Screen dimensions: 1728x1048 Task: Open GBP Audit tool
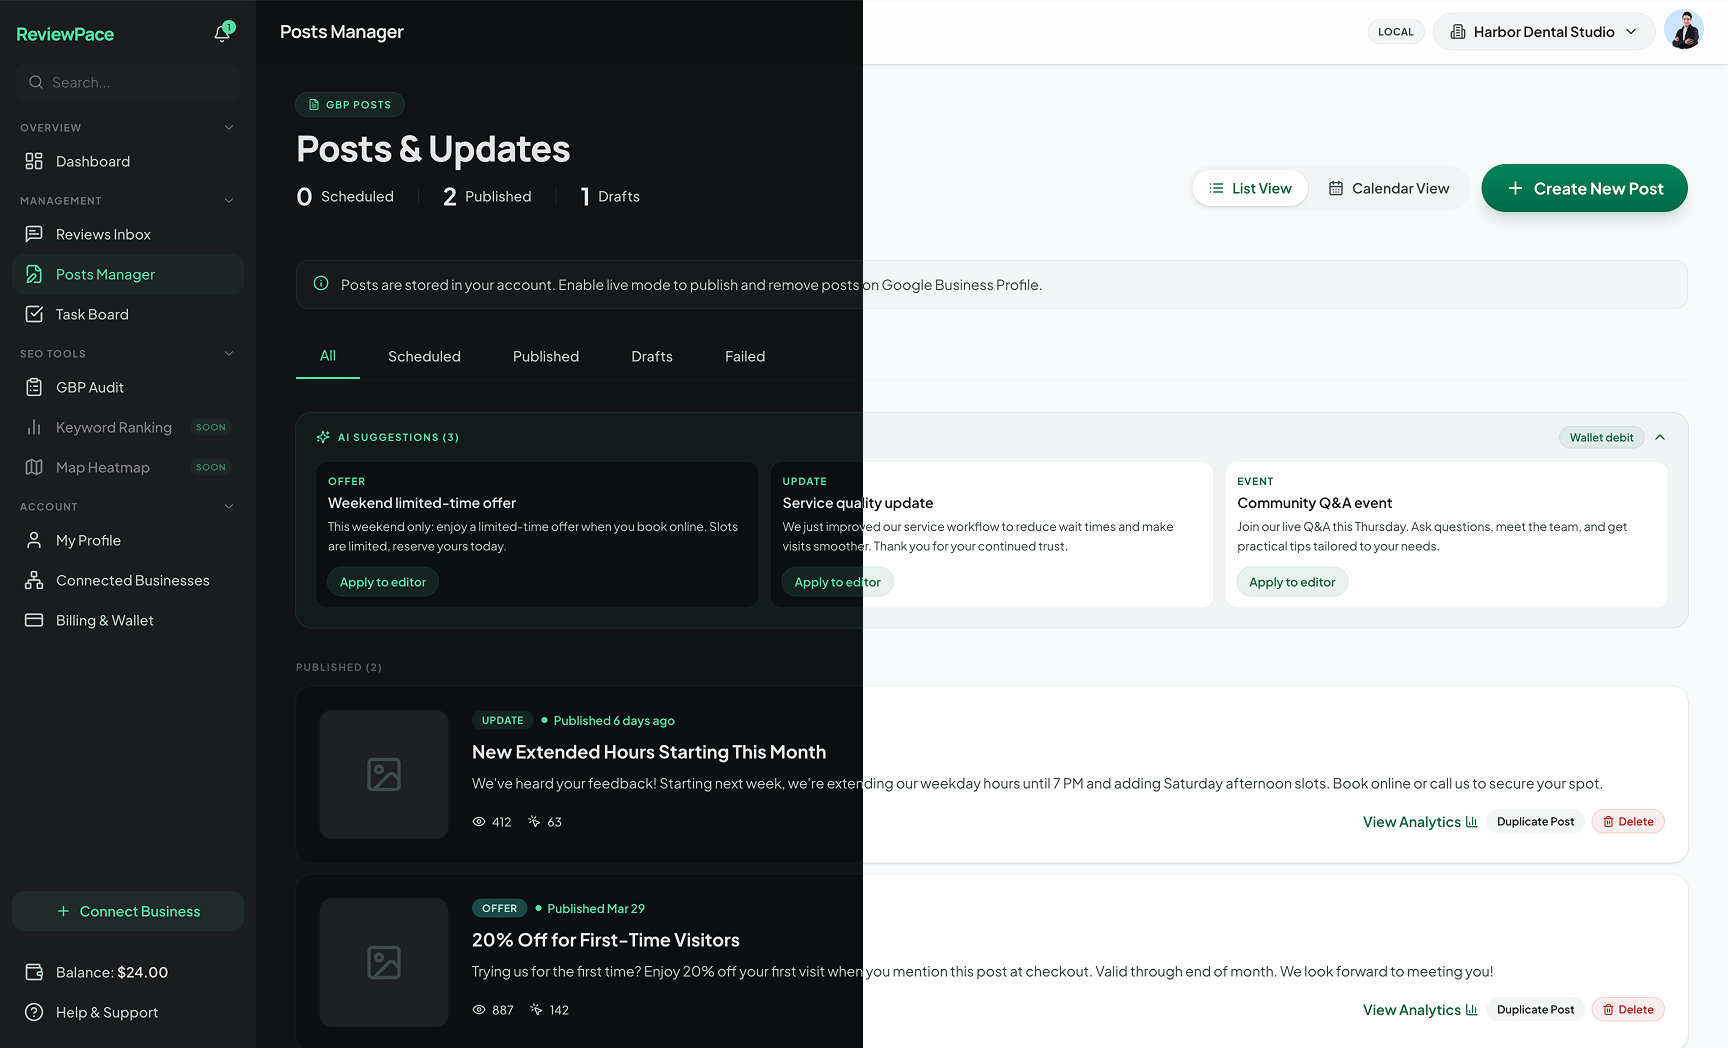point(128,387)
